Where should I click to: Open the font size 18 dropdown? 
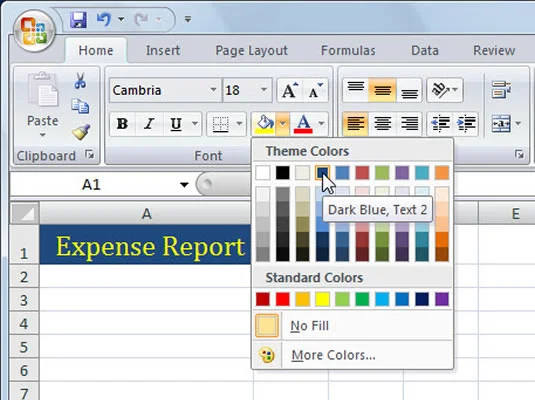pos(264,90)
